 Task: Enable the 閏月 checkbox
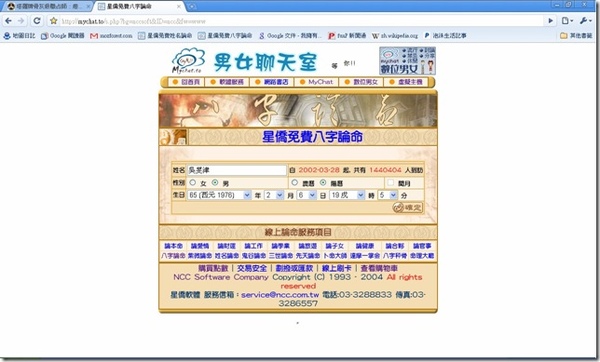click(390, 183)
